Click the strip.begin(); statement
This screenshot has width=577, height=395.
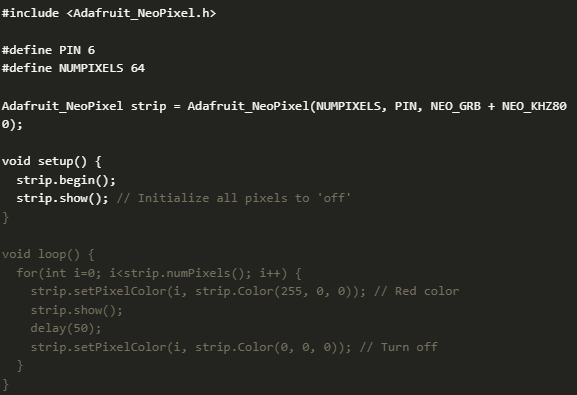pyautogui.click(x=66, y=180)
